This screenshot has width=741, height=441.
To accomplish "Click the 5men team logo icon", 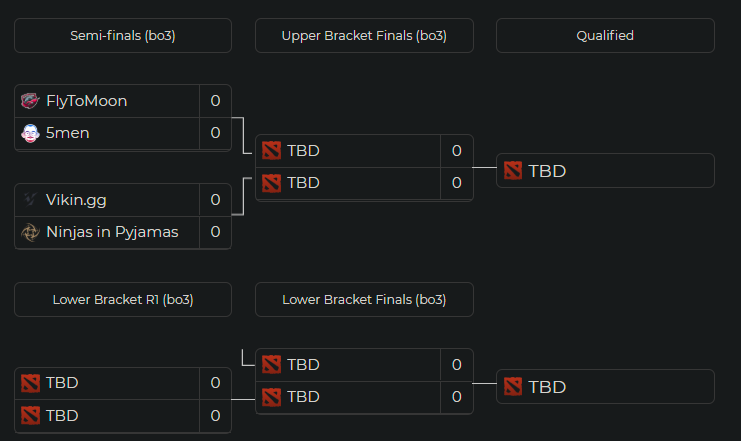I will click(x=30, y=133).
